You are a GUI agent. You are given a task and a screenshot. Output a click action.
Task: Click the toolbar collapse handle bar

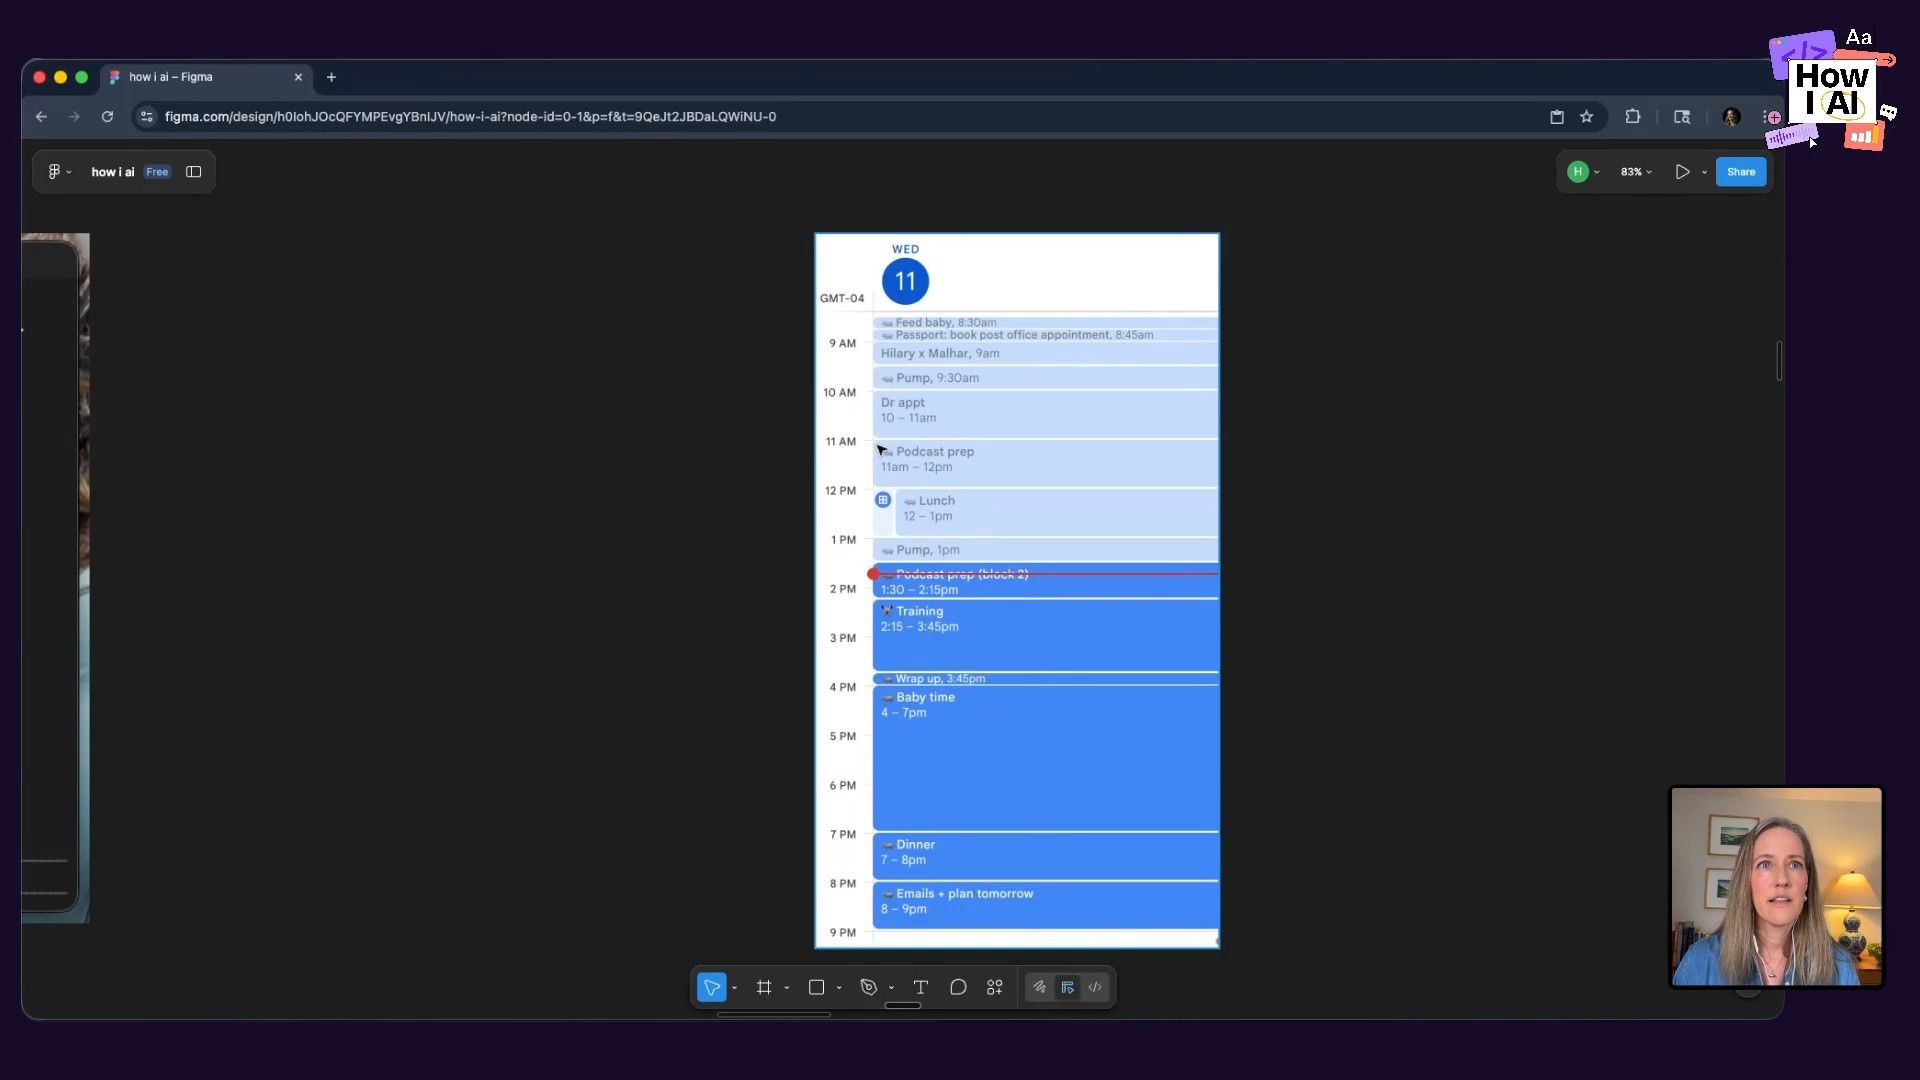point(903,1006)
